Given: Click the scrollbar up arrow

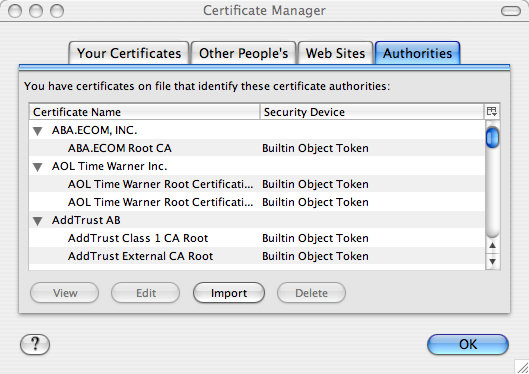Looking at the screenshot, I should [493, 245].
